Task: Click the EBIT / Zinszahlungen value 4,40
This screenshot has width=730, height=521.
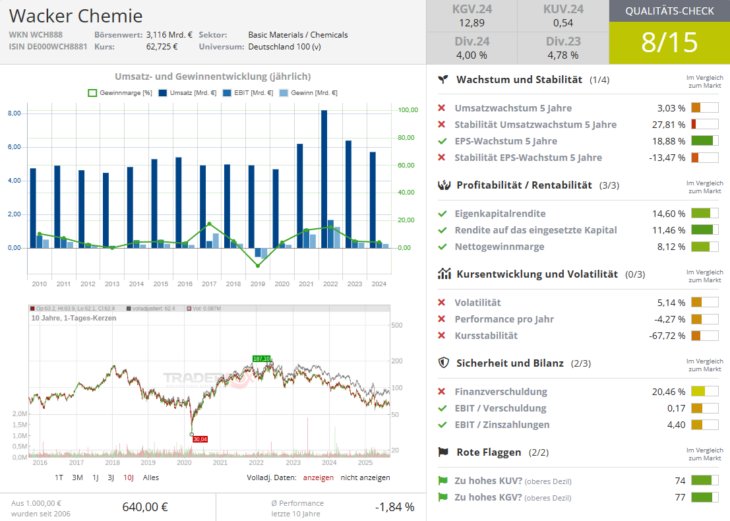Action: [676, 425]
